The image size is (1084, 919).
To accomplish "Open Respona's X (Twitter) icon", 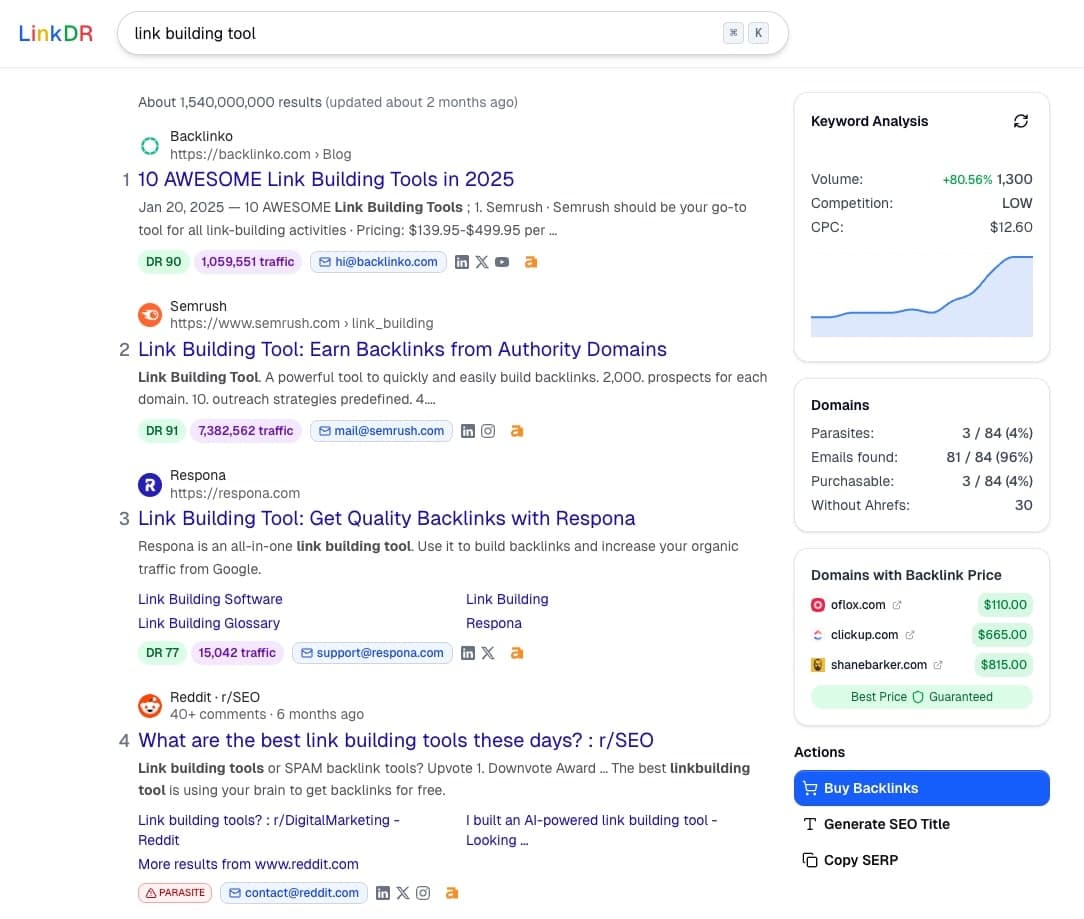I will coord(488,653).
